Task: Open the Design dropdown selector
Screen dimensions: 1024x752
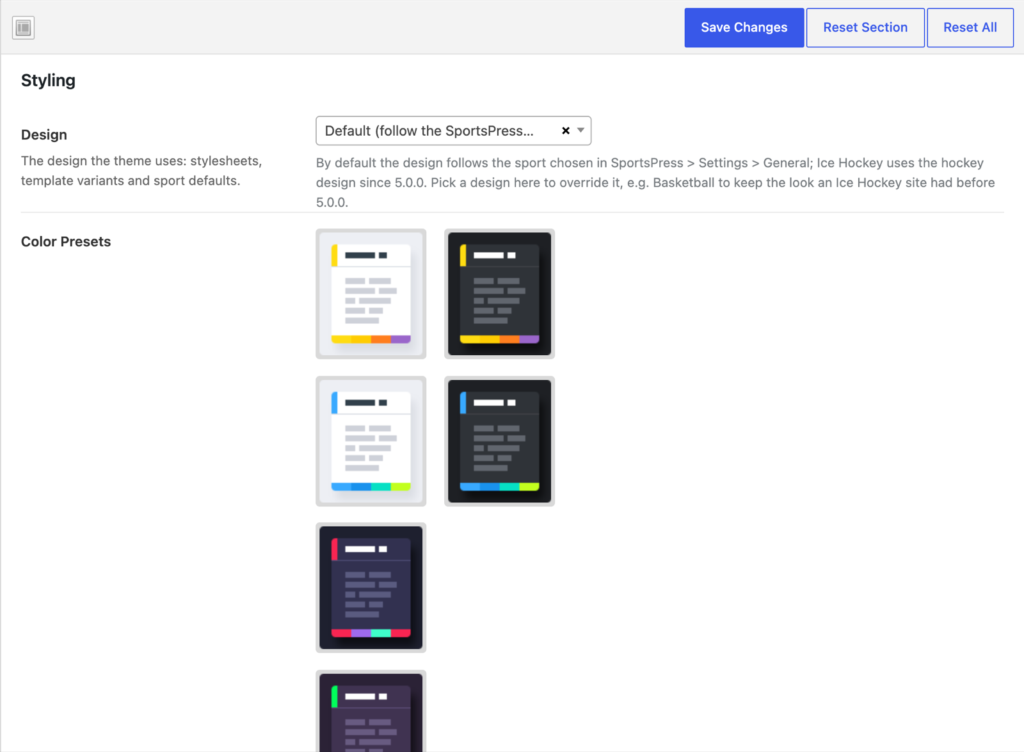Action: click(x=453, y=131)
